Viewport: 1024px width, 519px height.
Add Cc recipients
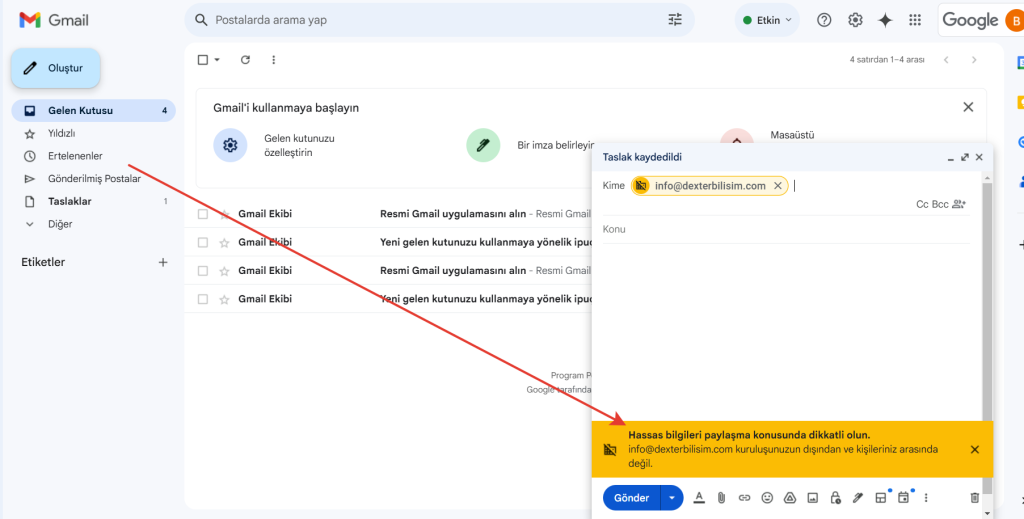(x=922, y=204)
